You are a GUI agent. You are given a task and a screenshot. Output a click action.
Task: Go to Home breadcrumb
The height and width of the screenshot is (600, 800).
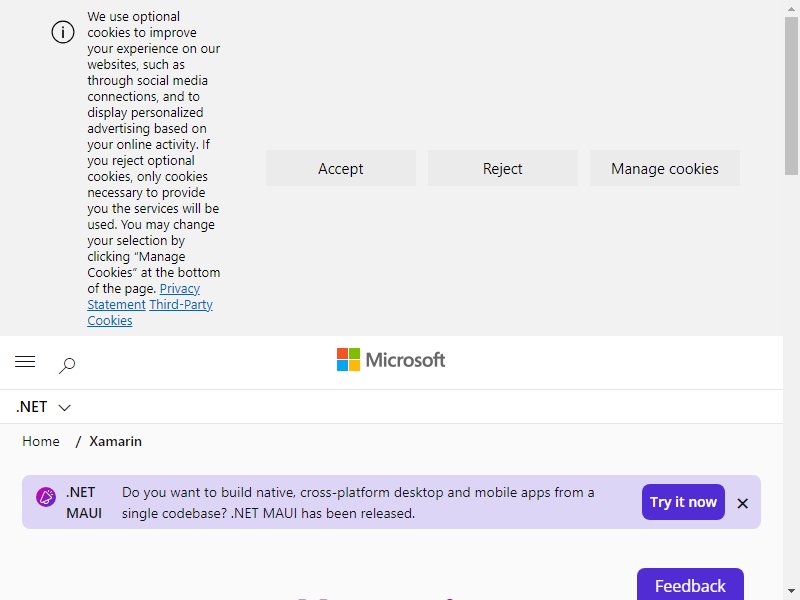coord(41,441)
